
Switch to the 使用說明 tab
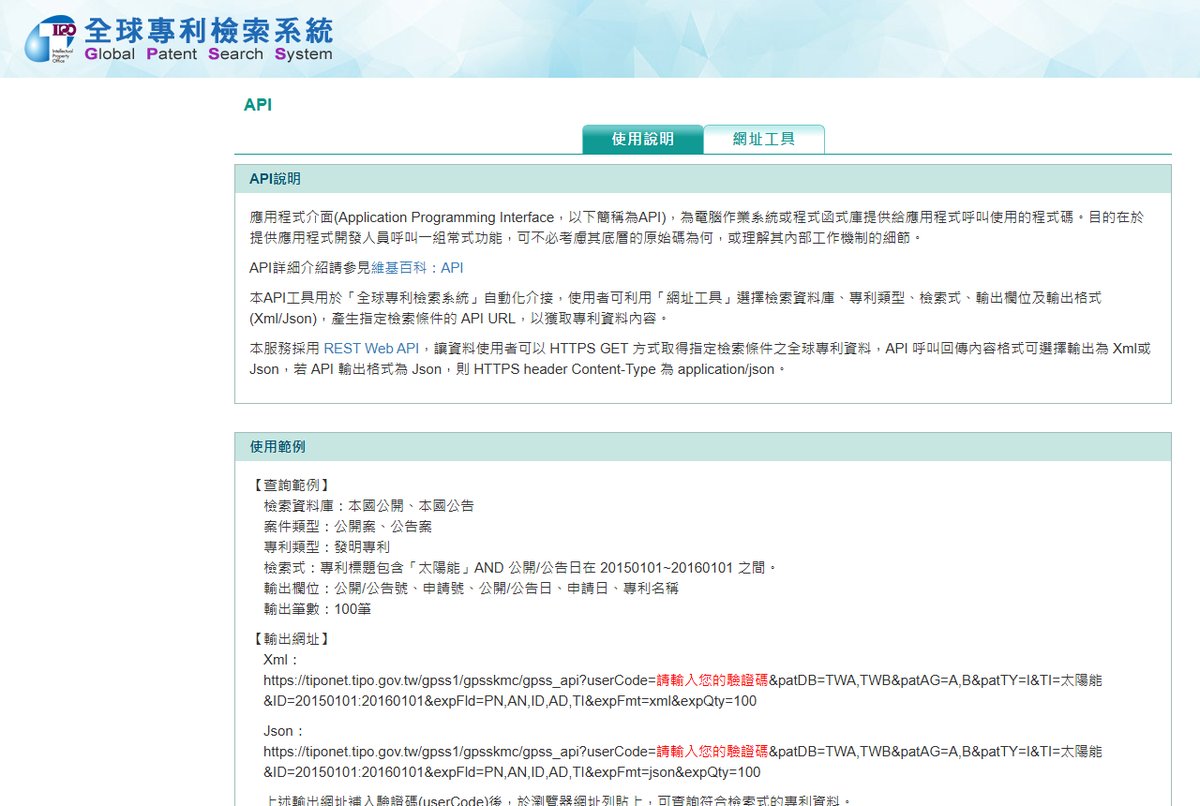click(x=642, y=139)
